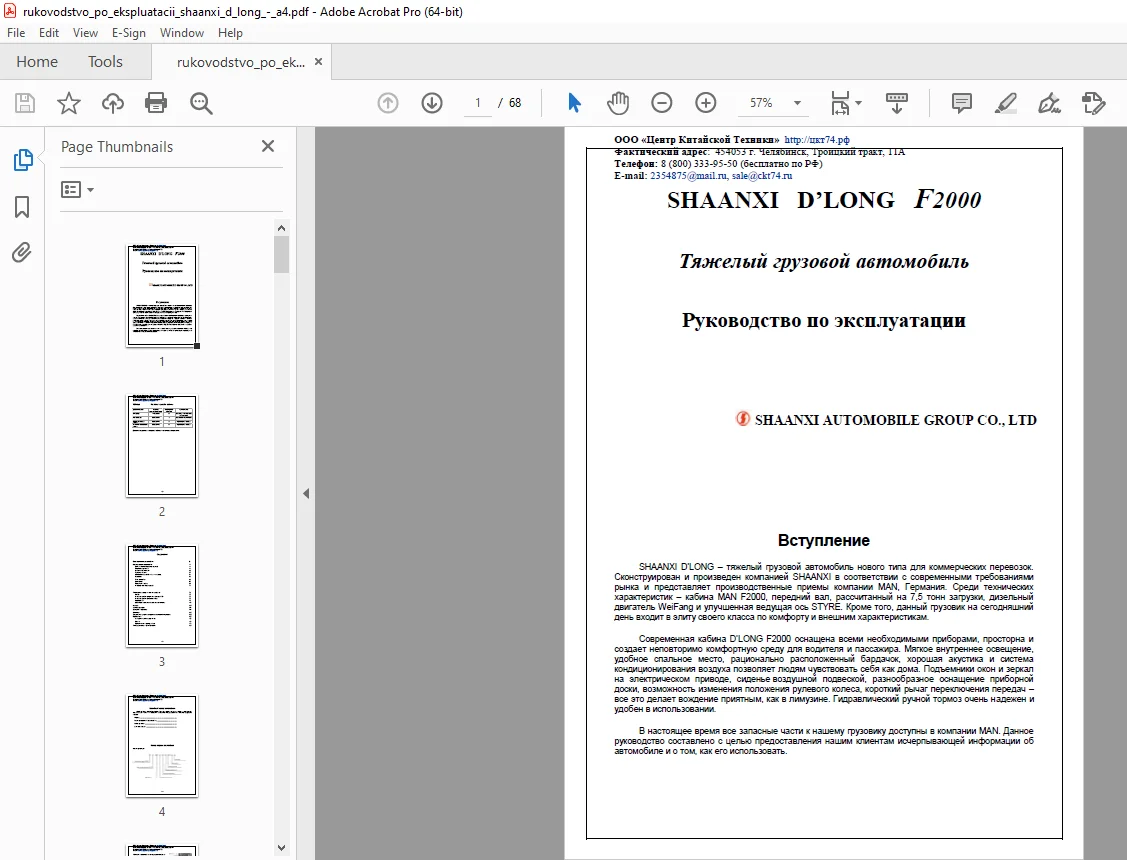Switch to the Tools tab
The height and width of the screenshot is (860, 1127).
[x=105, y=62]
